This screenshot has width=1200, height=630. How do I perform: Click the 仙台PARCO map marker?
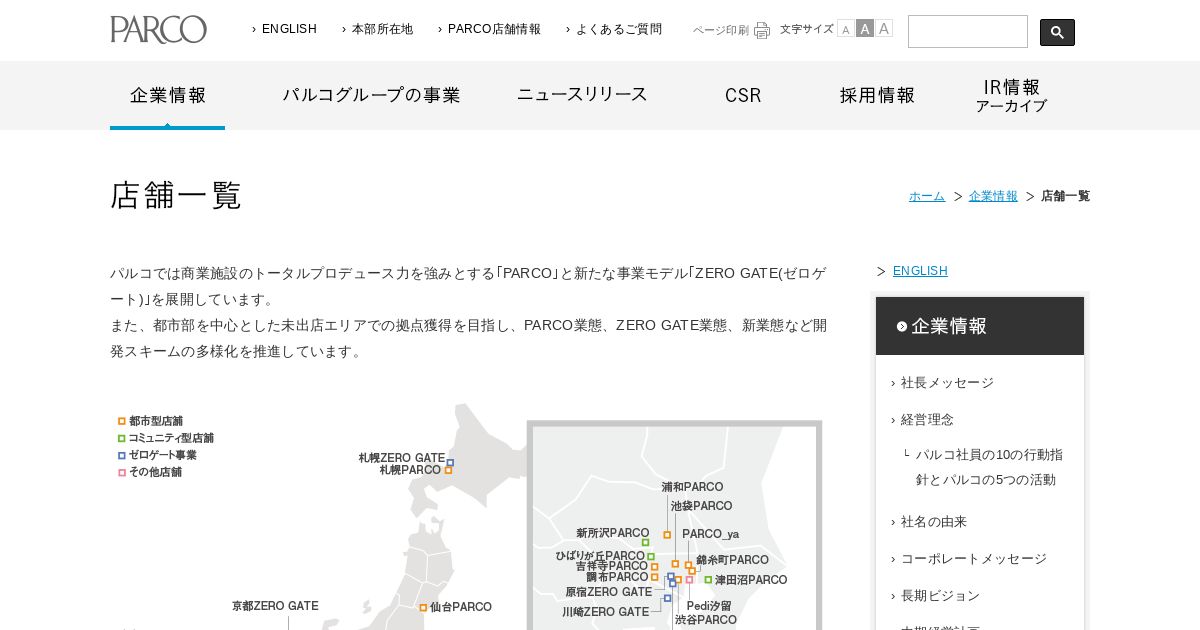[423, 608]
